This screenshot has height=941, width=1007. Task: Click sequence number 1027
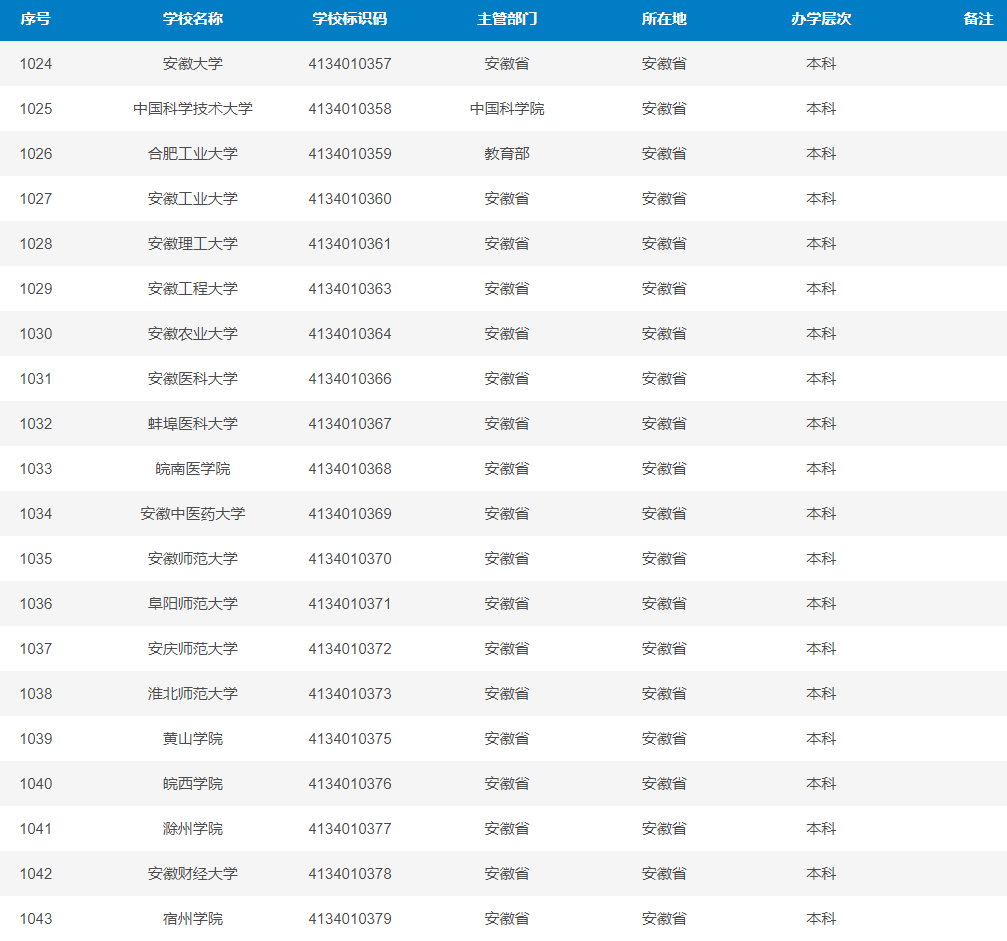pos(36,198)
